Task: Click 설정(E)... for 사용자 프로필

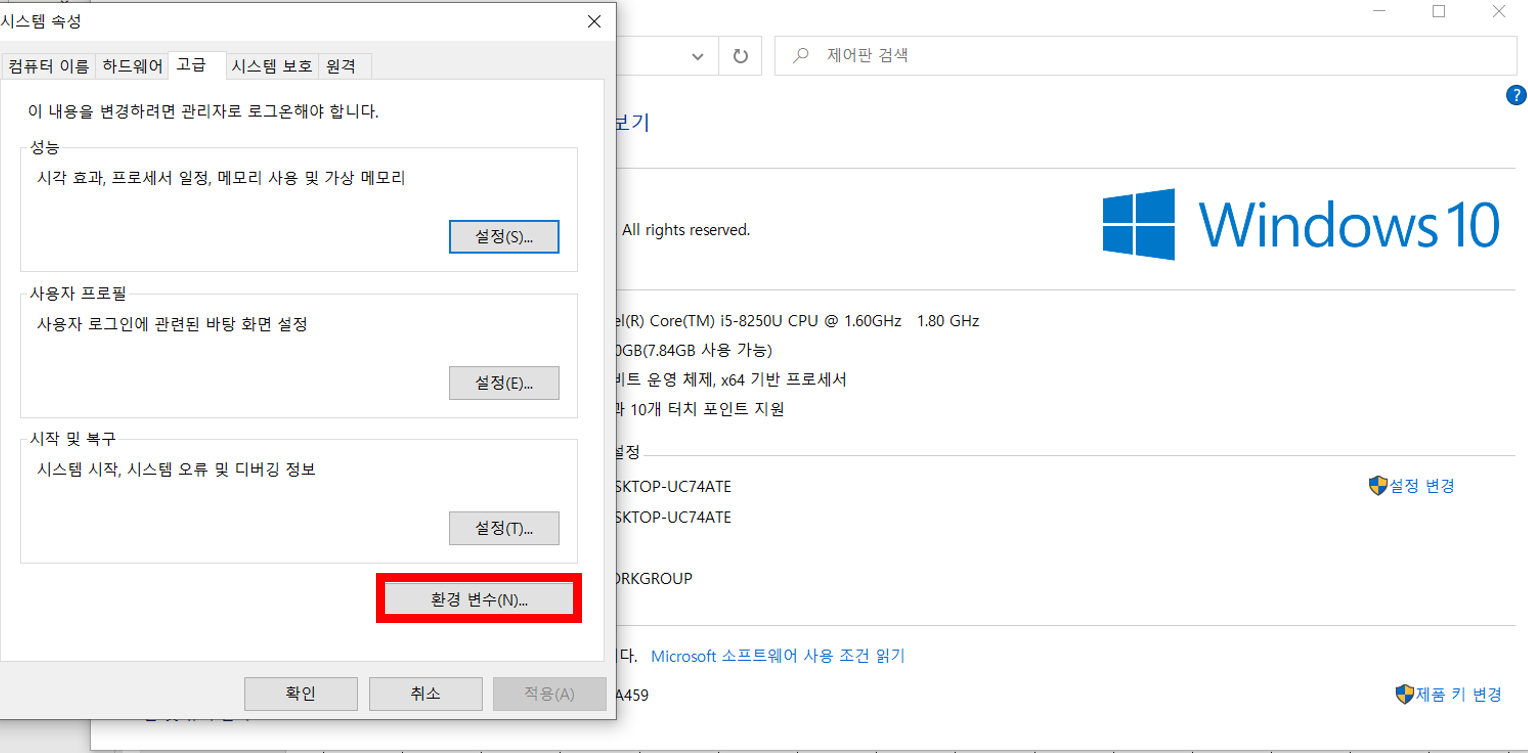Action: tap(504, 383)
